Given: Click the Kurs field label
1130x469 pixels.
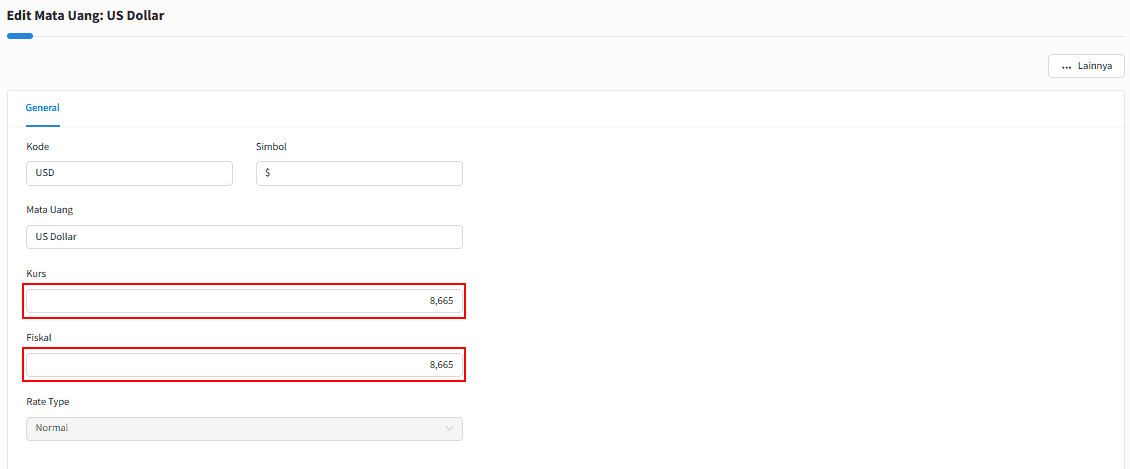Looking at the screenshot, I should [36, 274].
